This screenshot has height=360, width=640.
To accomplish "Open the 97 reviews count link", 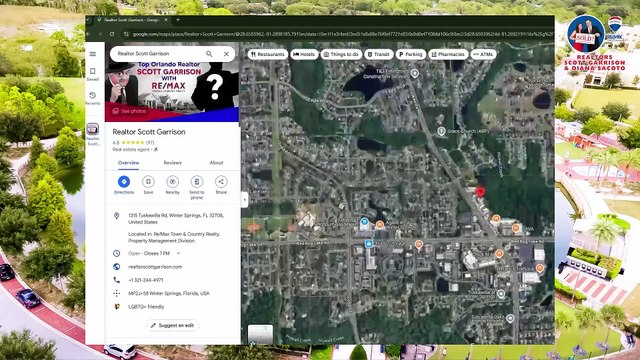I will 150,142.
